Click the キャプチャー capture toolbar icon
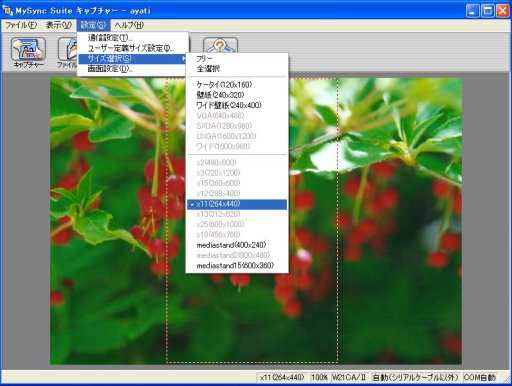Viewport: 512px width, 386px height. pyautogui.click(x=29, y=53)
